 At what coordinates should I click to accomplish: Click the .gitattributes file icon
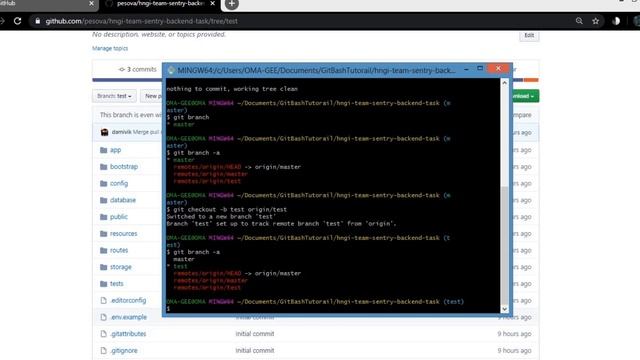click(x=104, y=334)
